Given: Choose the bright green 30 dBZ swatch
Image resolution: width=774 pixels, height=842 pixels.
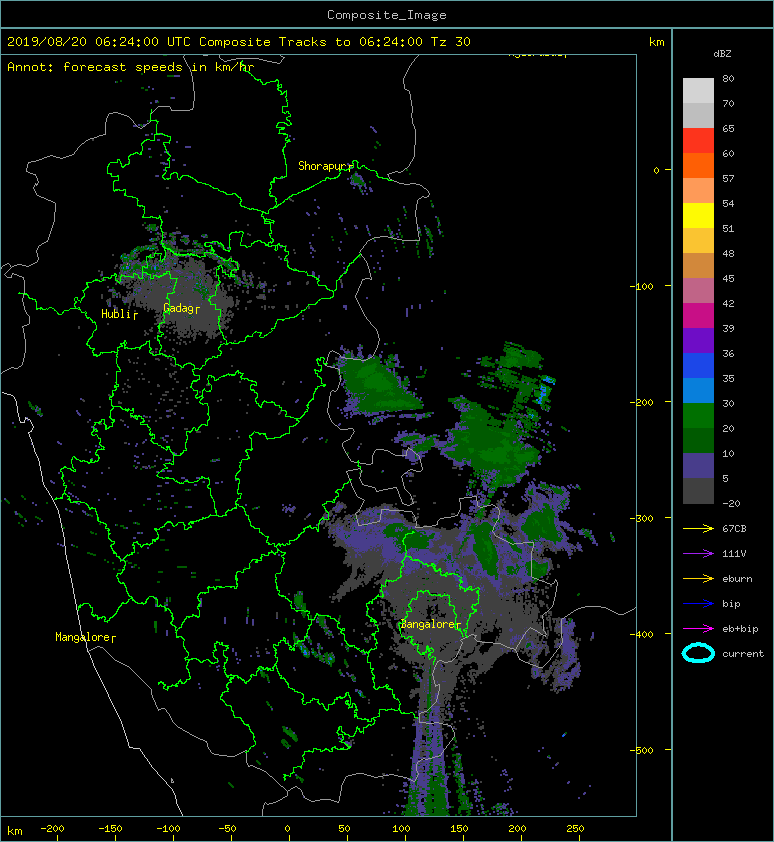Looking at the screenshot, I should click(x=698, y=415).
